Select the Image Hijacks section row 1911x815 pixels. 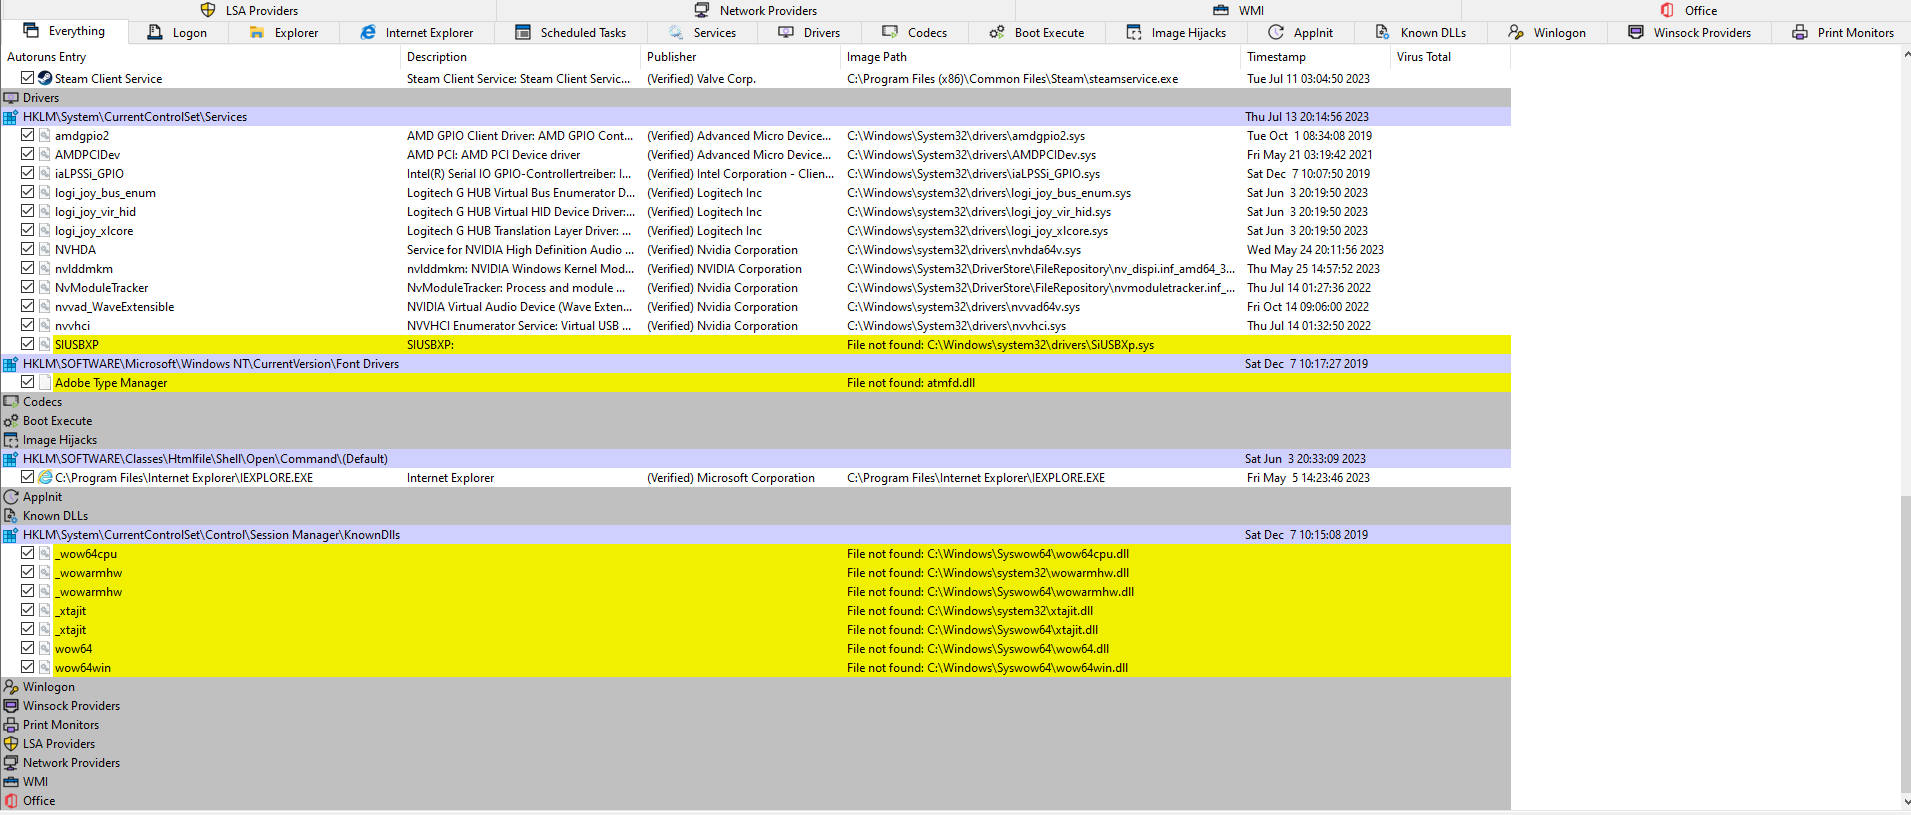pos(755,440)
